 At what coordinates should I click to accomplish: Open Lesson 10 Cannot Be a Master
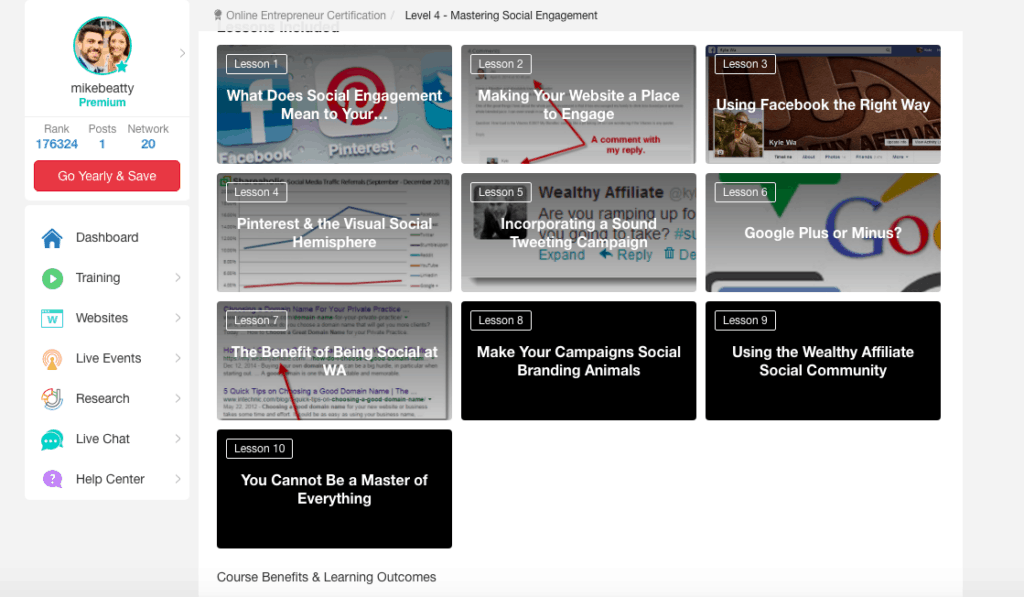click(334, 489)
